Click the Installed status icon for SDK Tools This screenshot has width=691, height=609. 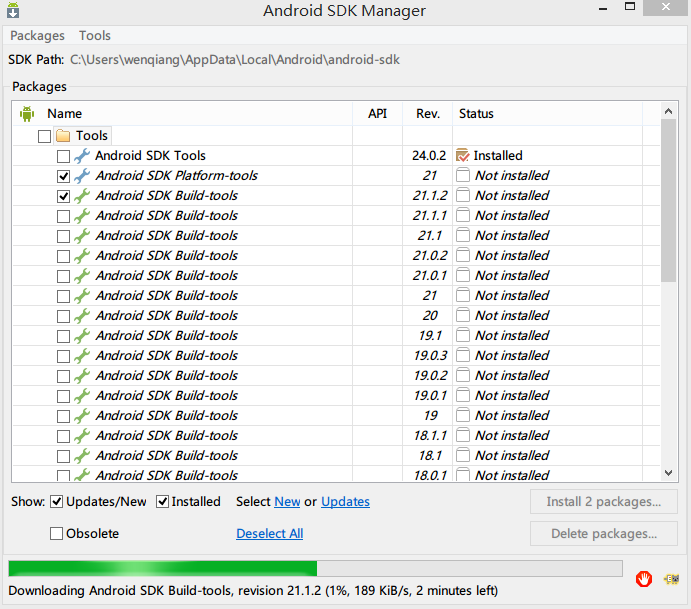[463, 156]
